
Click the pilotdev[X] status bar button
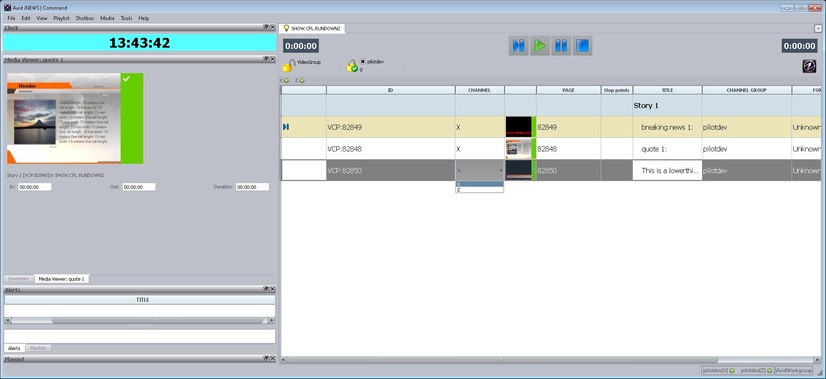[719, 371]
